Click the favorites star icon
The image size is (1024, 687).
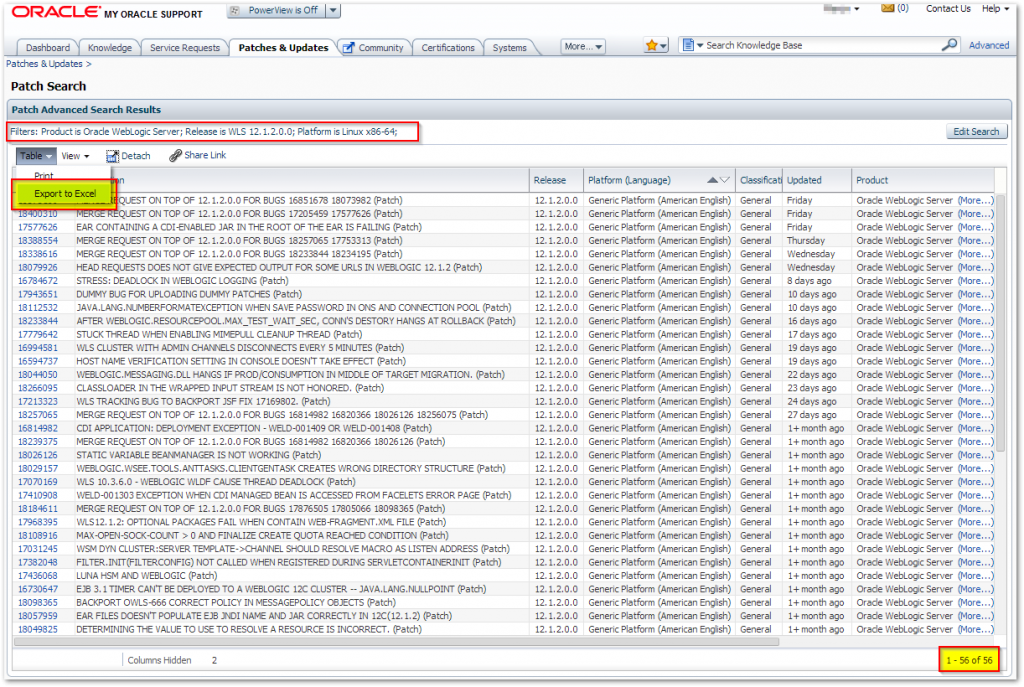652,46
